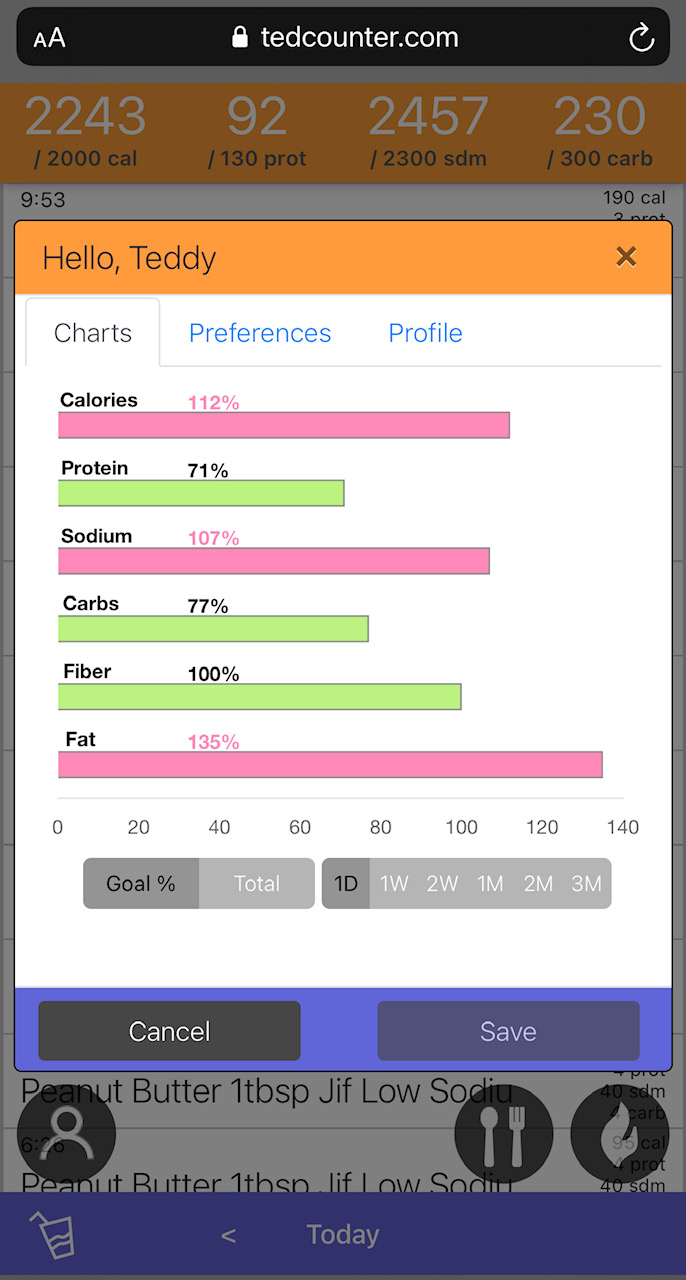
Task: Tap the flame calories icon
Action: [620, 1134]
